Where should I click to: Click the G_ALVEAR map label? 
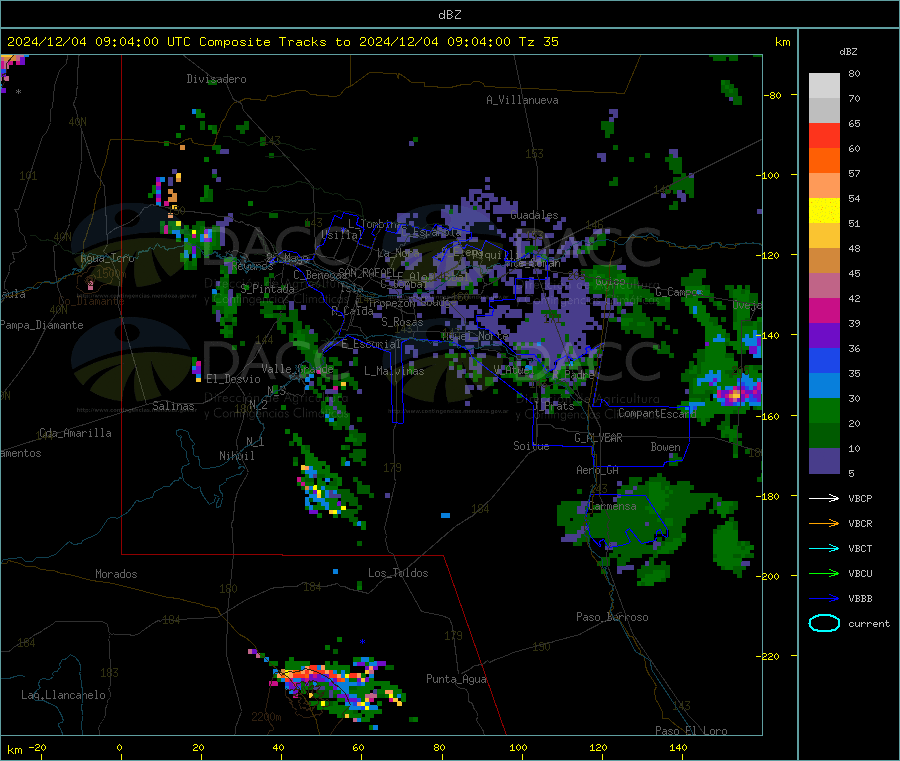pyautogui.click(x=598, y=438)
